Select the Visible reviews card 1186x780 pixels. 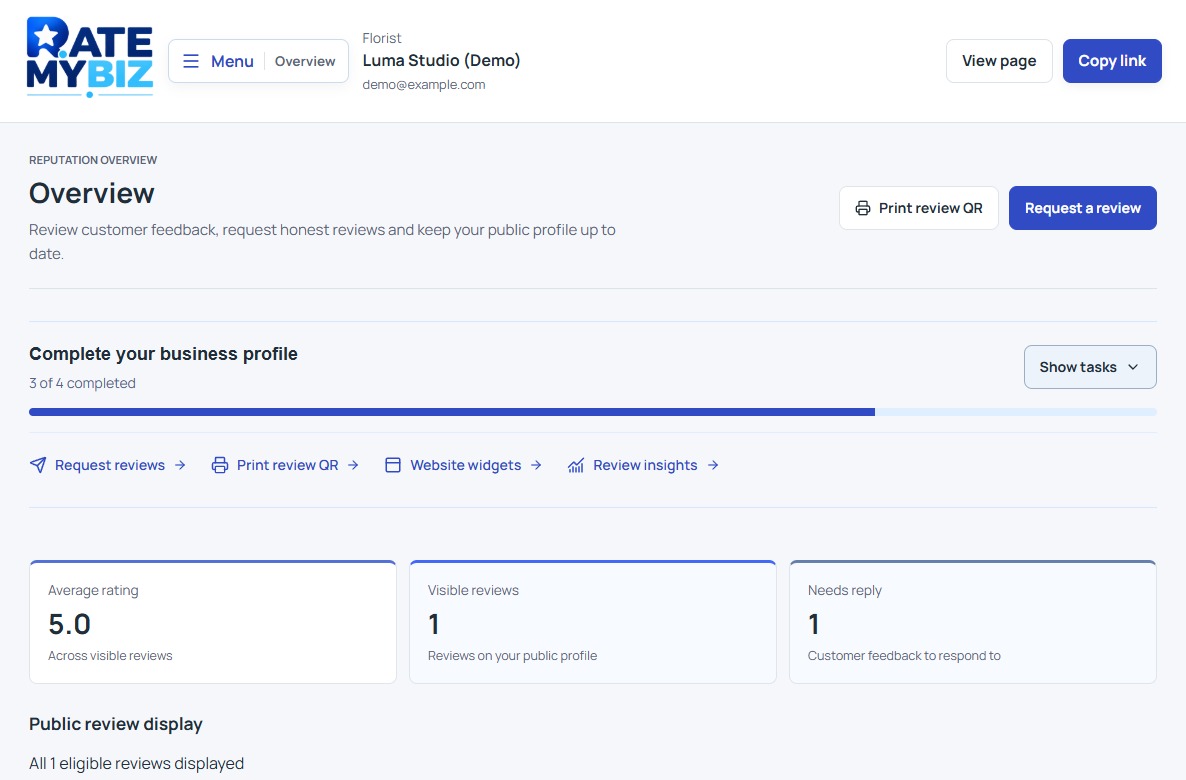[593, 622]
